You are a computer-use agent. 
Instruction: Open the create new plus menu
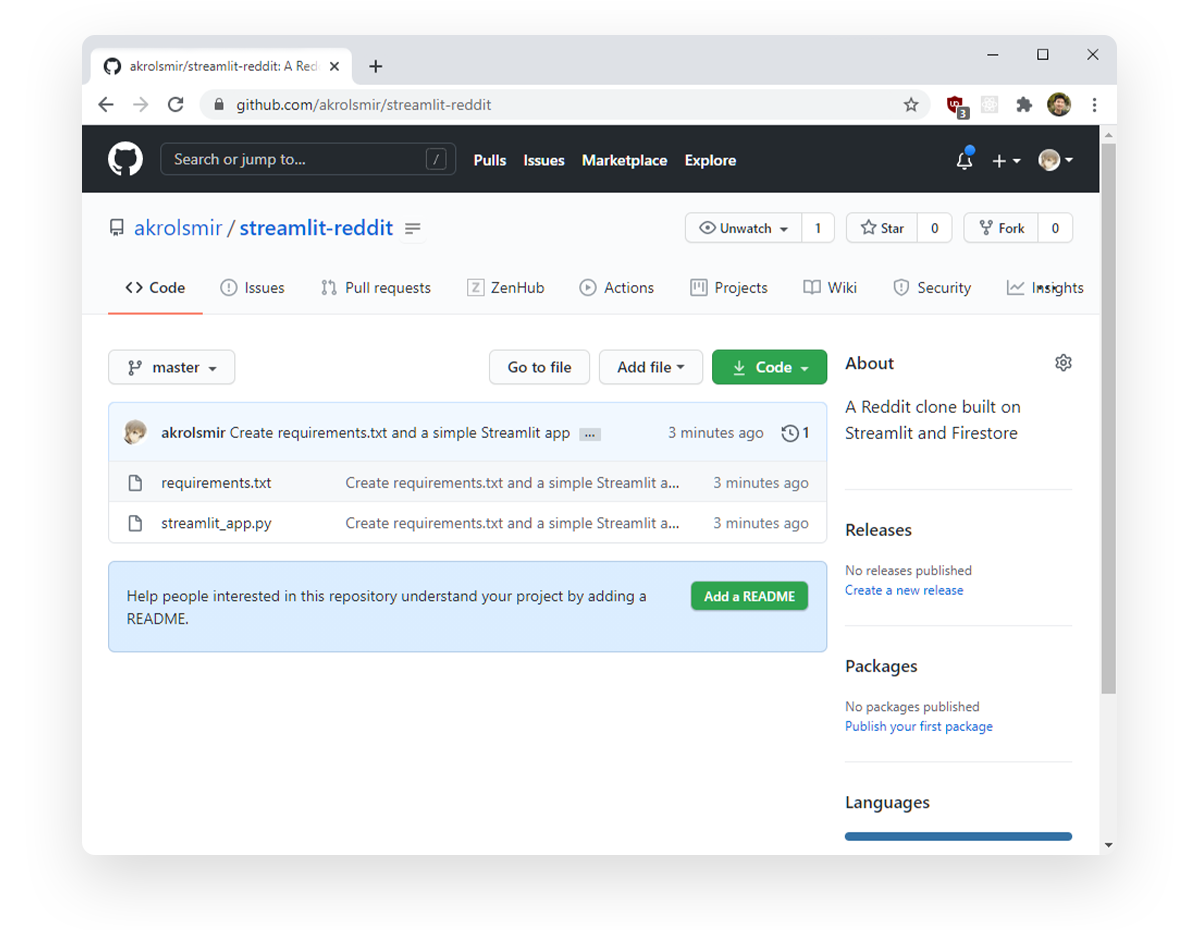pyautogui.click(x=1006, y=161)
